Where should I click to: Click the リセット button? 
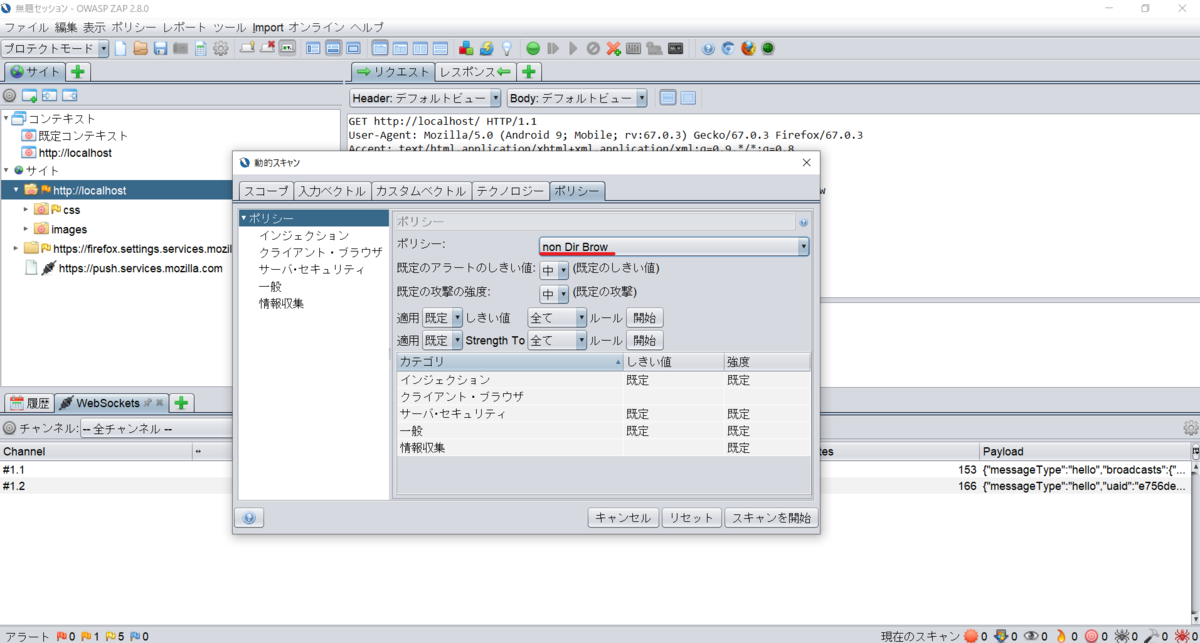[x=691, y=518]
